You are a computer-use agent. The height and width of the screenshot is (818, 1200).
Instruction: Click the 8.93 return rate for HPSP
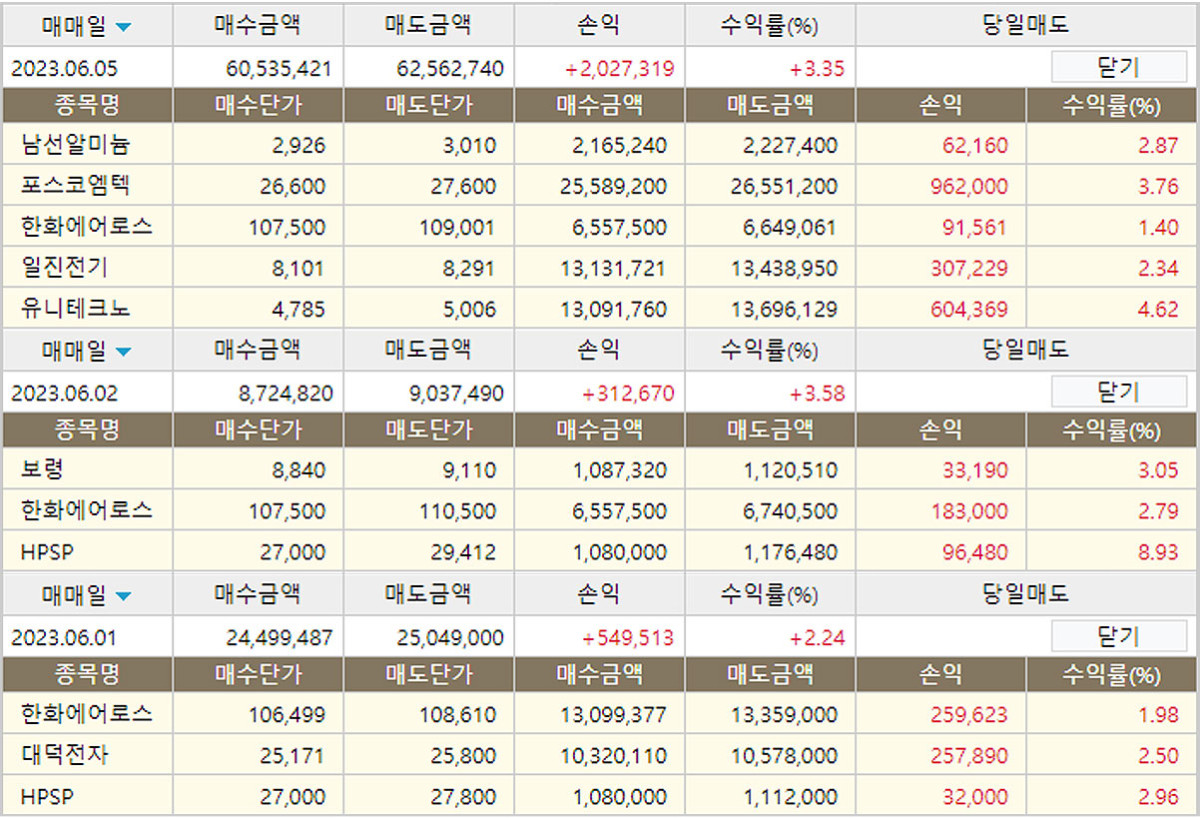click(x=1158, y=552)
